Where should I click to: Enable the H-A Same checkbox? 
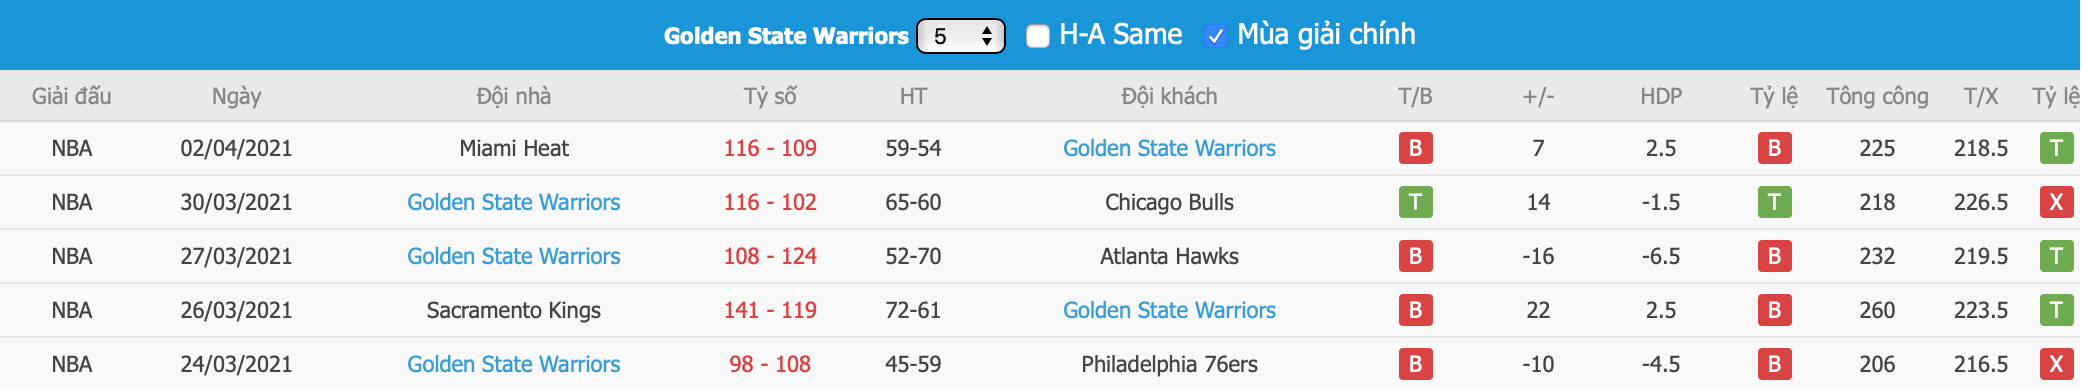coord(1038,36)
